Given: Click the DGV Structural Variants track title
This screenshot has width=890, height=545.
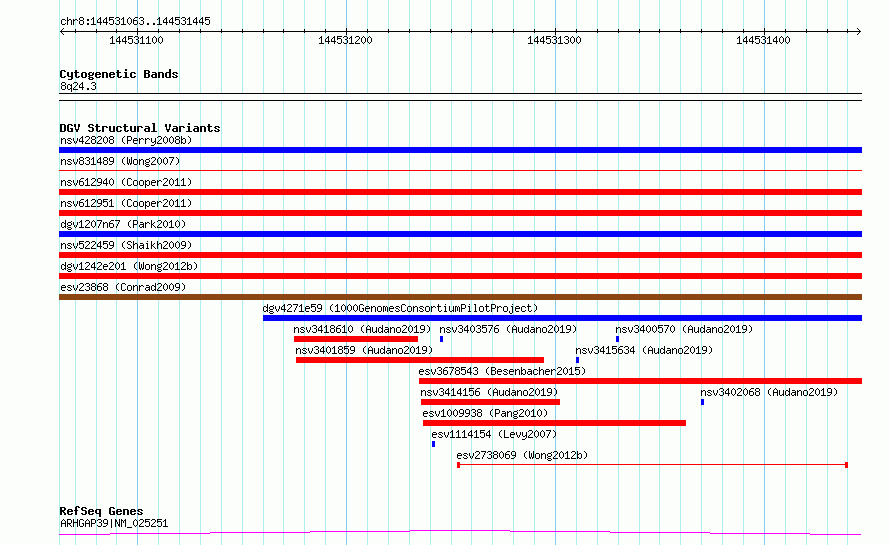Looking at the screenshot, I should tap(140, 128).
